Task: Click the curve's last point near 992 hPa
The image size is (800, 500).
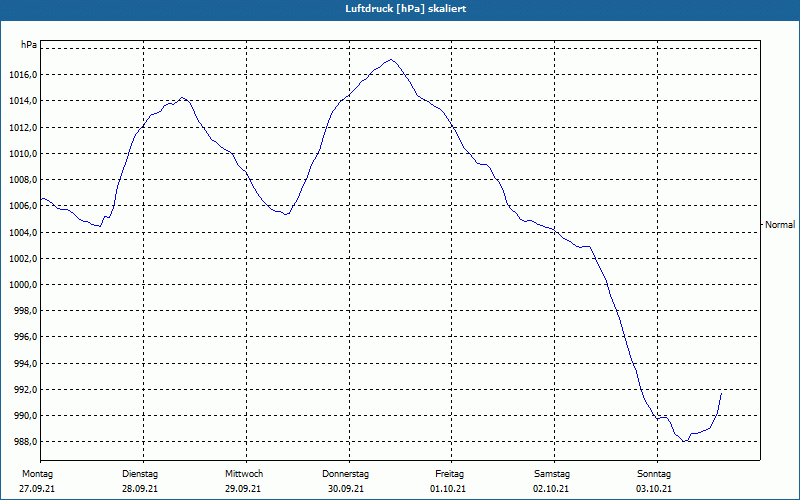Action: click(721, 393)
